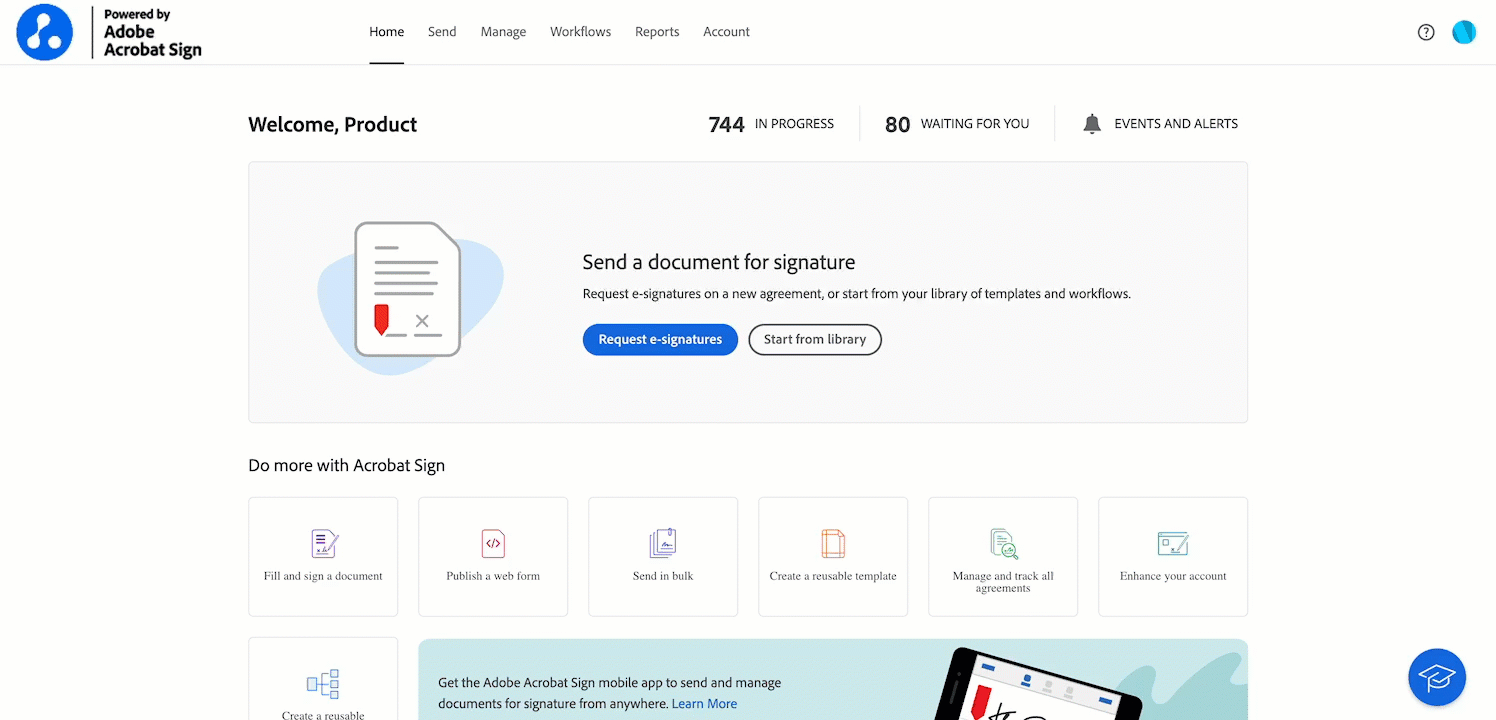Click the Publish a web form icon
Screen dimensions: 1496x720
click(493, 543)
